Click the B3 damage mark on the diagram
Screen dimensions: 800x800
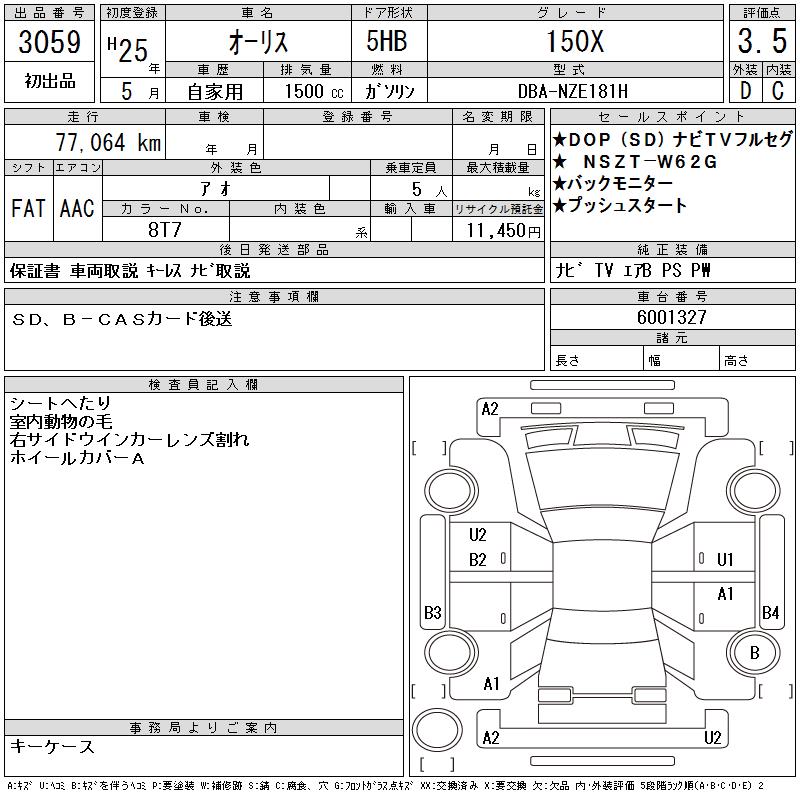click(432, 612)
